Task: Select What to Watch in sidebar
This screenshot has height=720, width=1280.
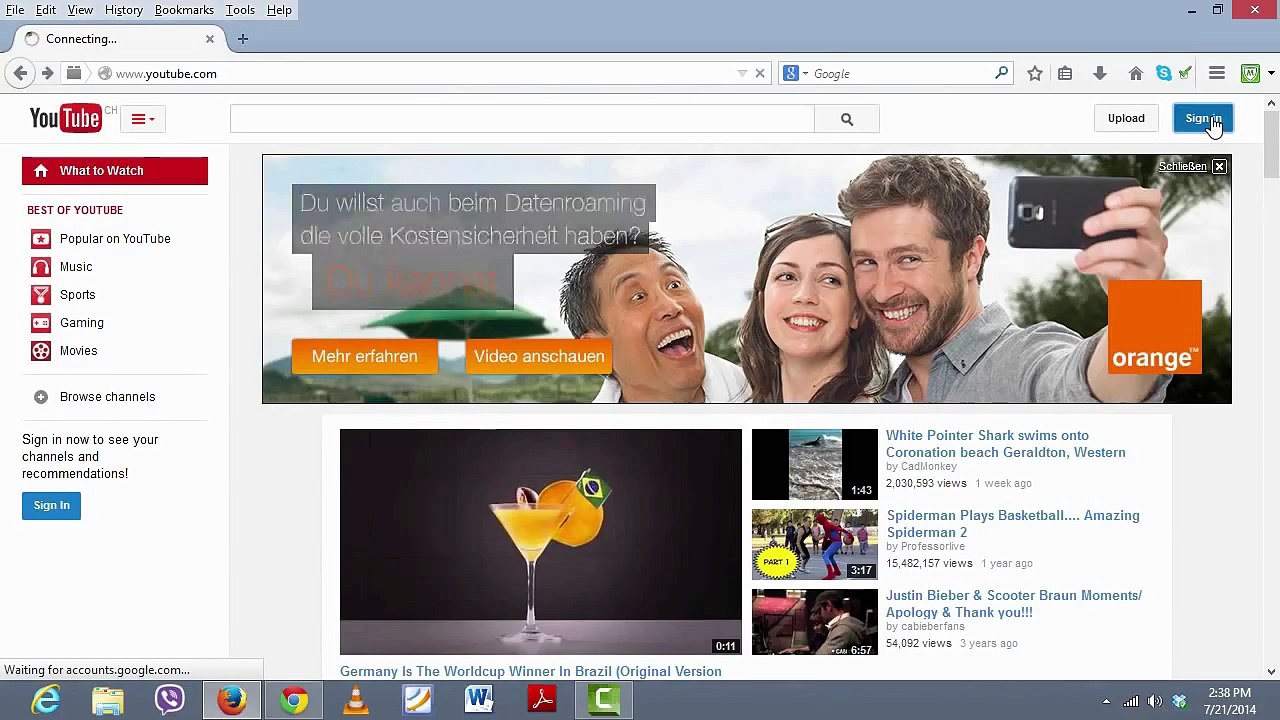Action: point(115,171)
